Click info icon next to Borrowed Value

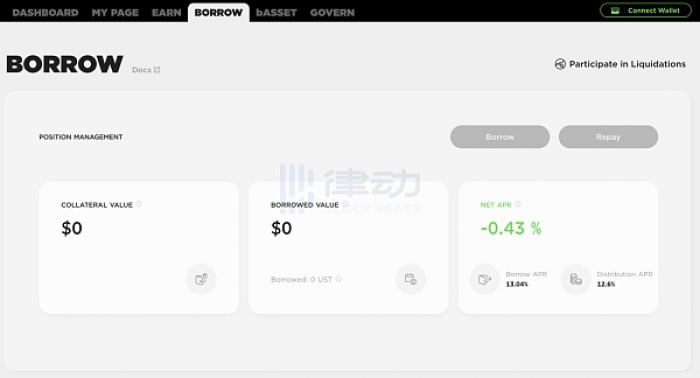tap(345, 204)
